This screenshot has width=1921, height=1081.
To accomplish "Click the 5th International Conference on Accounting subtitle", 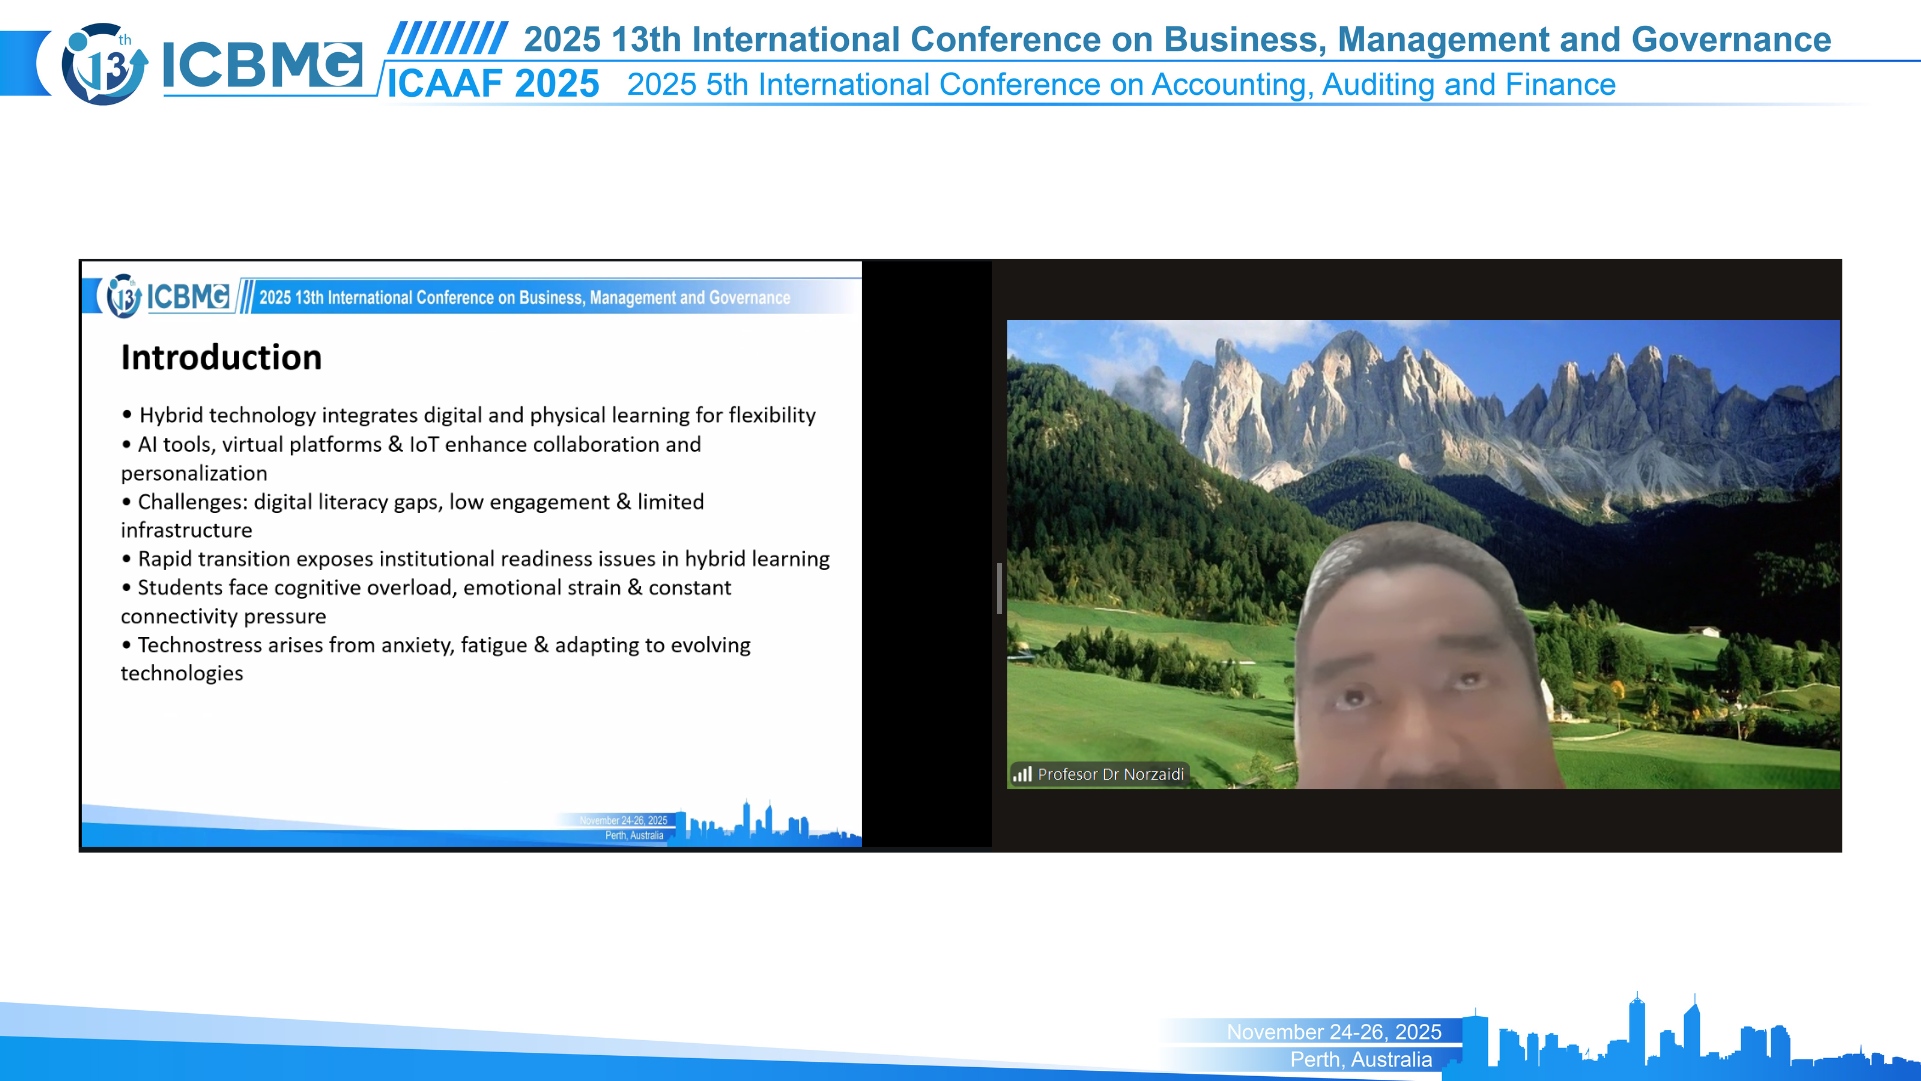I will tap(1120, 85).
